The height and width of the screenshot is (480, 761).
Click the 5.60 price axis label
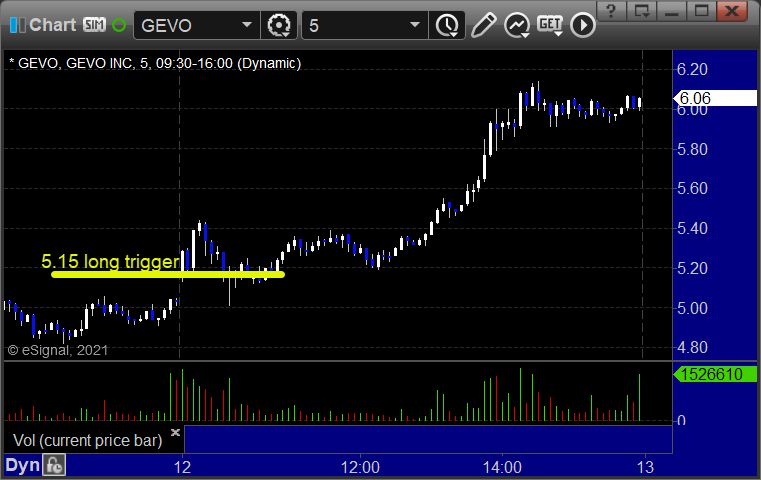point(692,188)
